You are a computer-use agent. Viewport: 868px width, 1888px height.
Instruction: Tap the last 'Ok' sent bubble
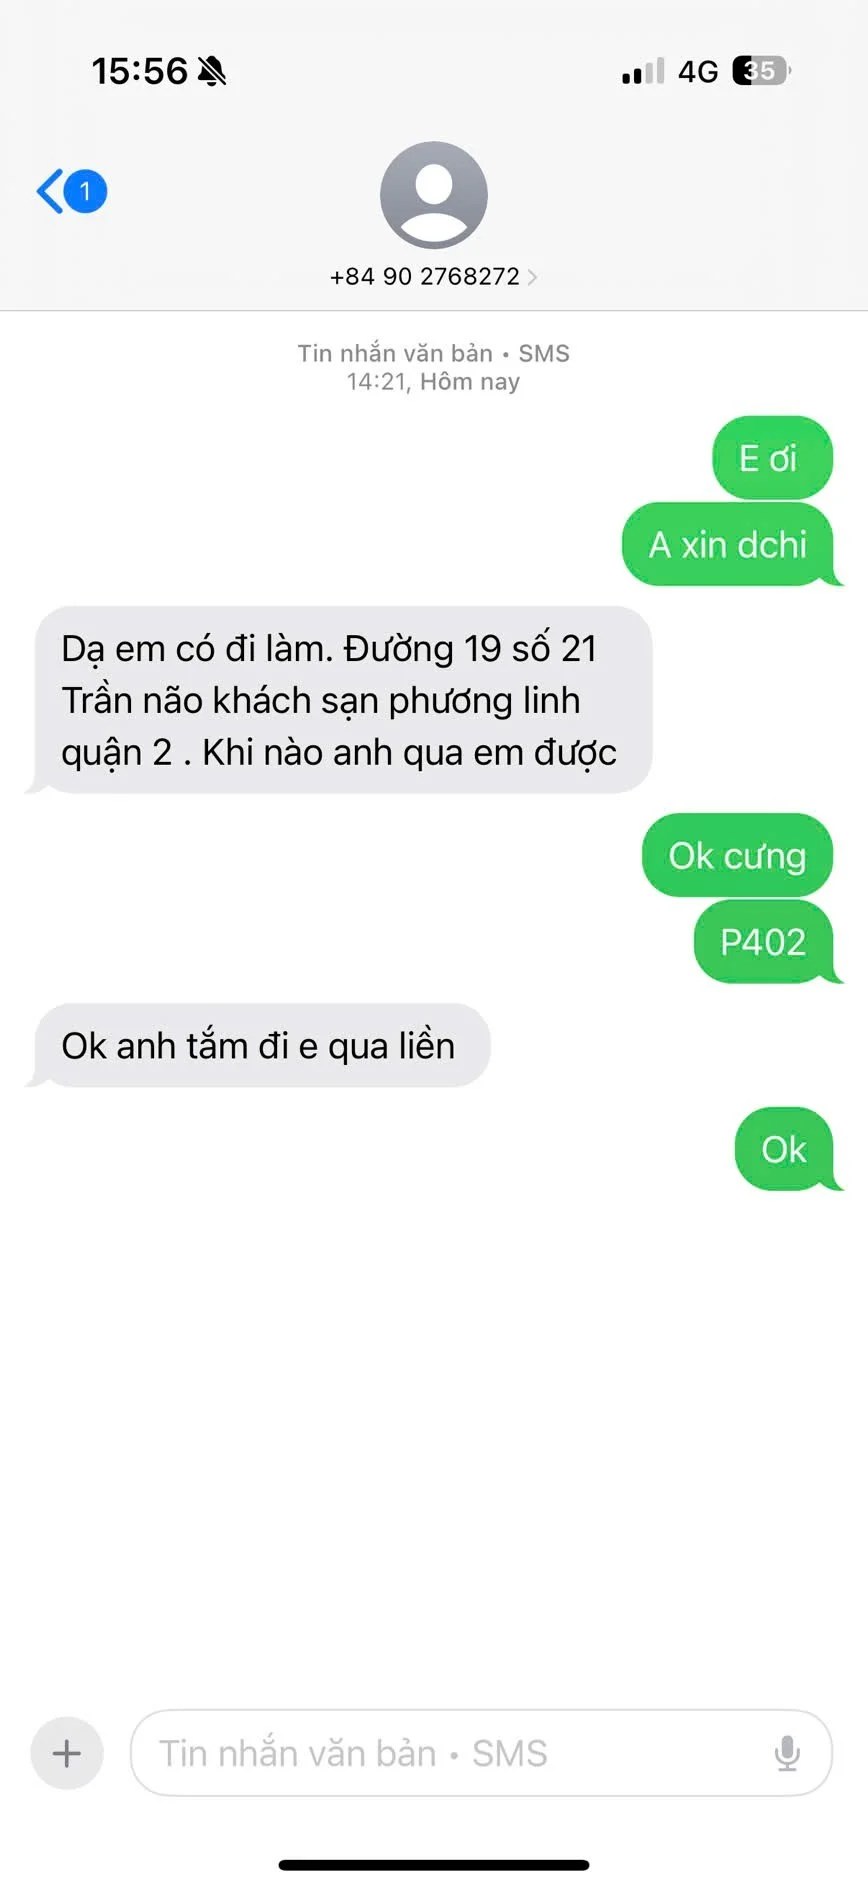[x=787, y=1150]
